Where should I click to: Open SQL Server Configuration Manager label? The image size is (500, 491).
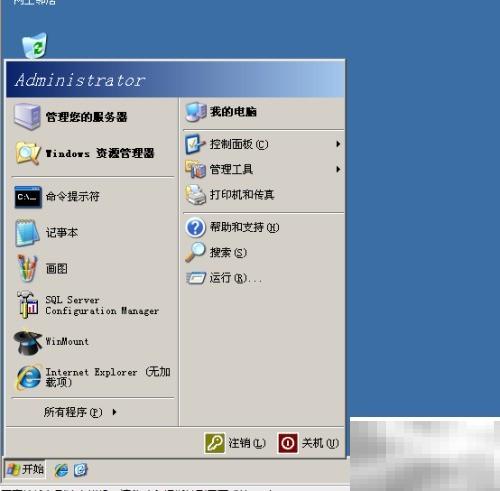tap(102, 305)
